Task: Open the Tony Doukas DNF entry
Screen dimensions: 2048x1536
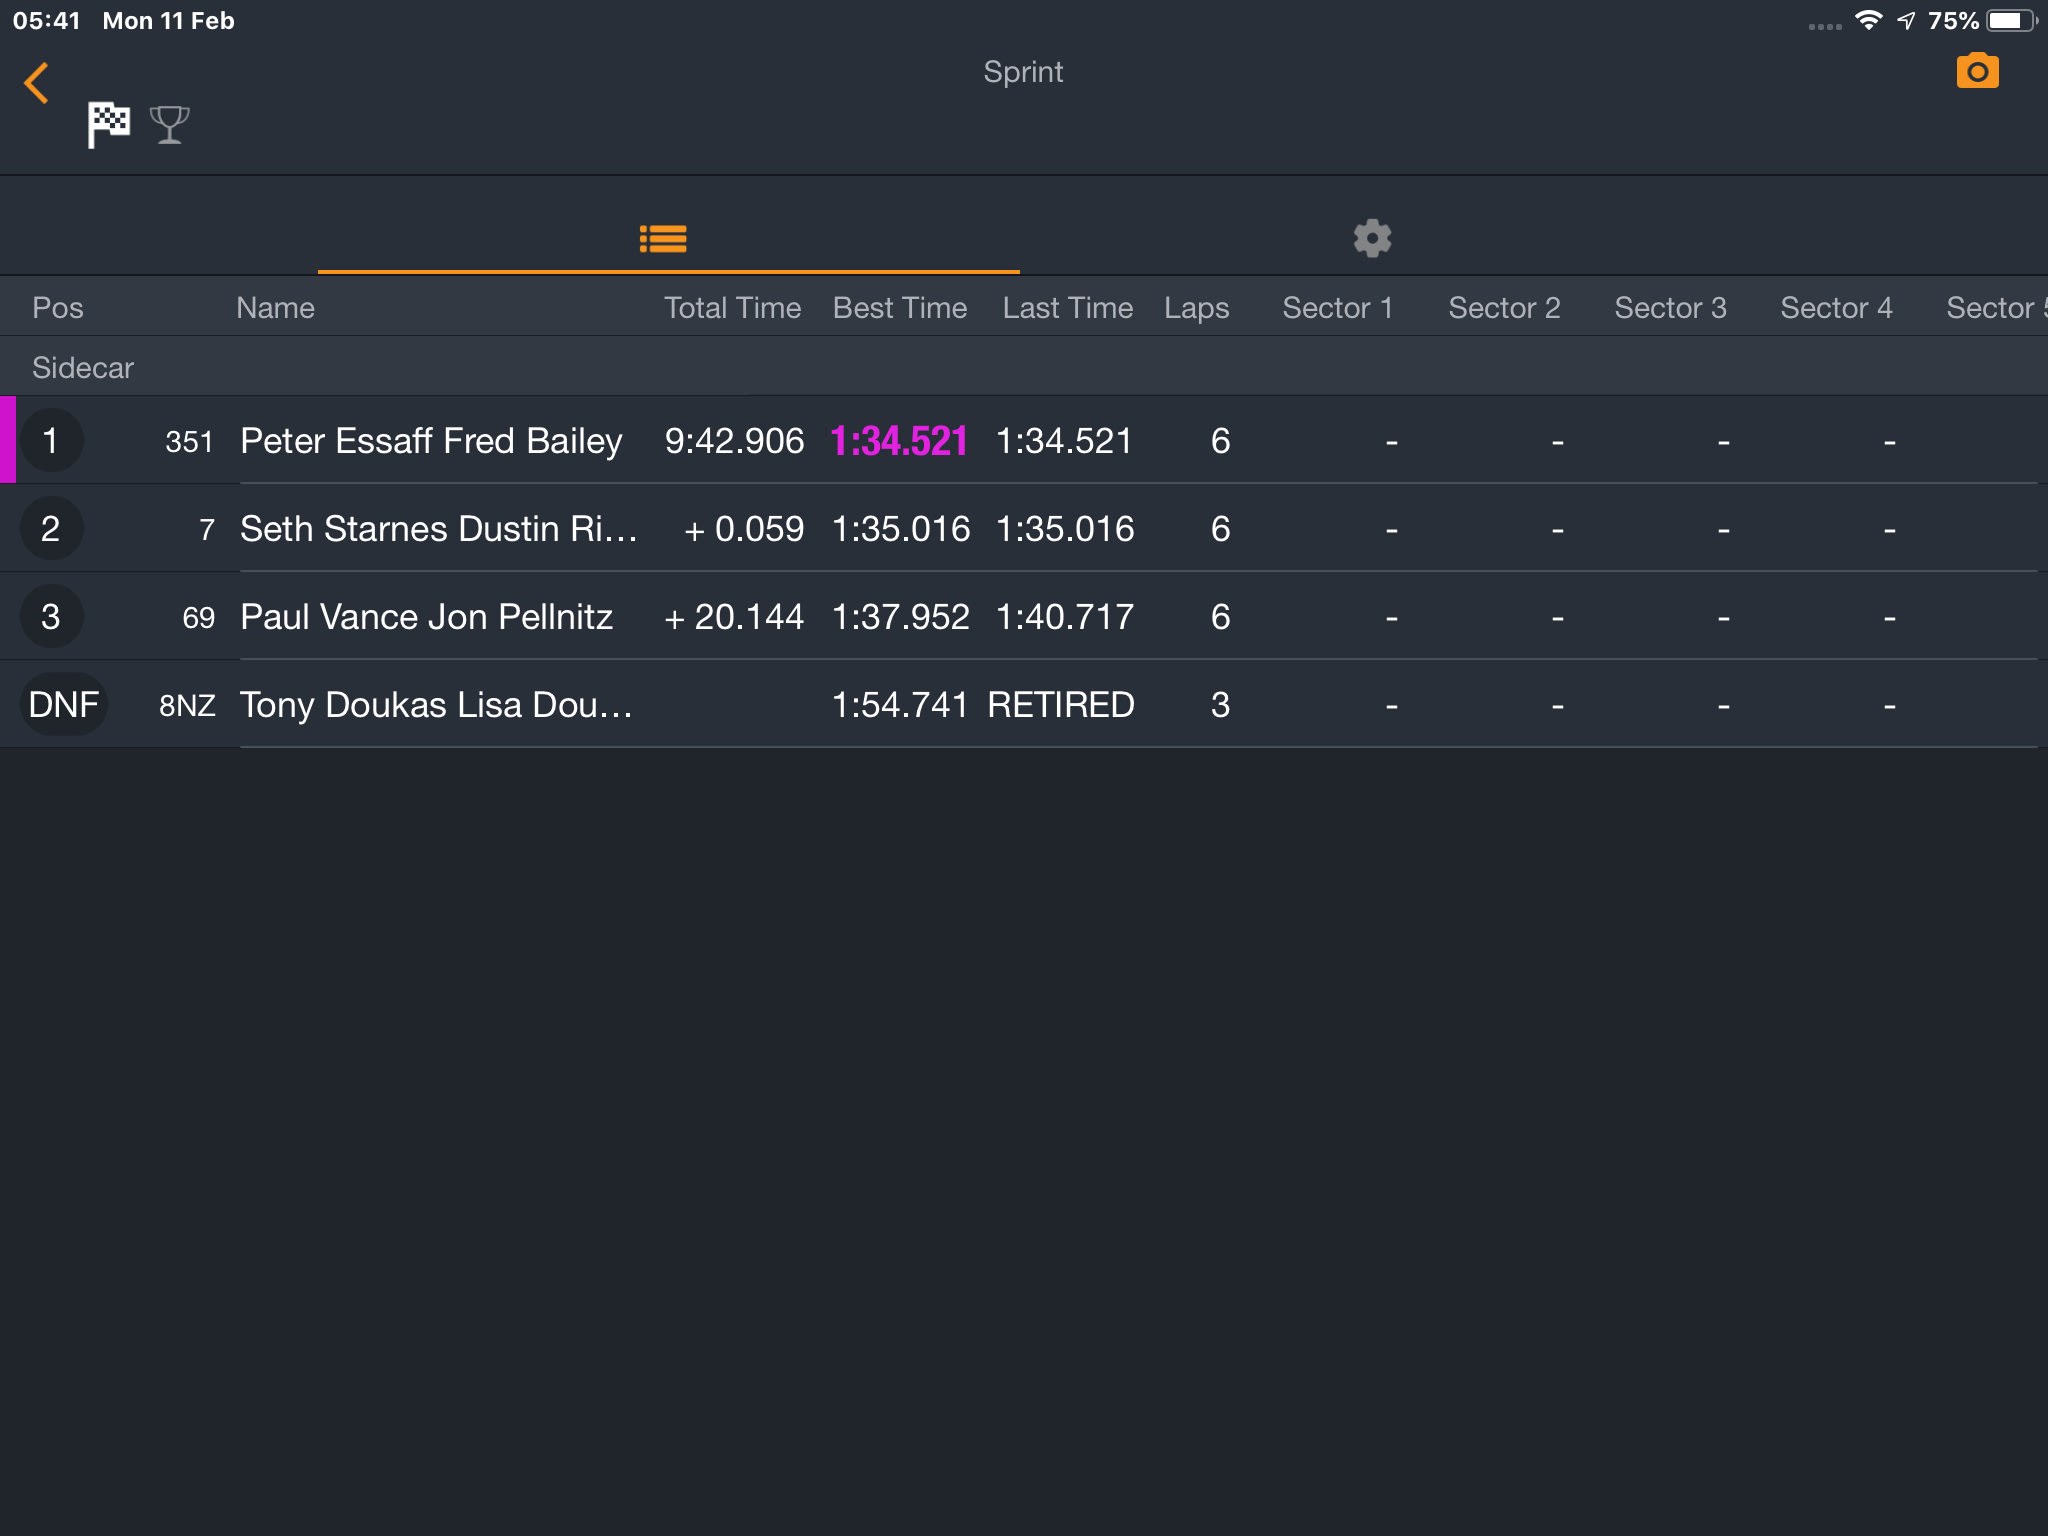Action: (1024, 704)
